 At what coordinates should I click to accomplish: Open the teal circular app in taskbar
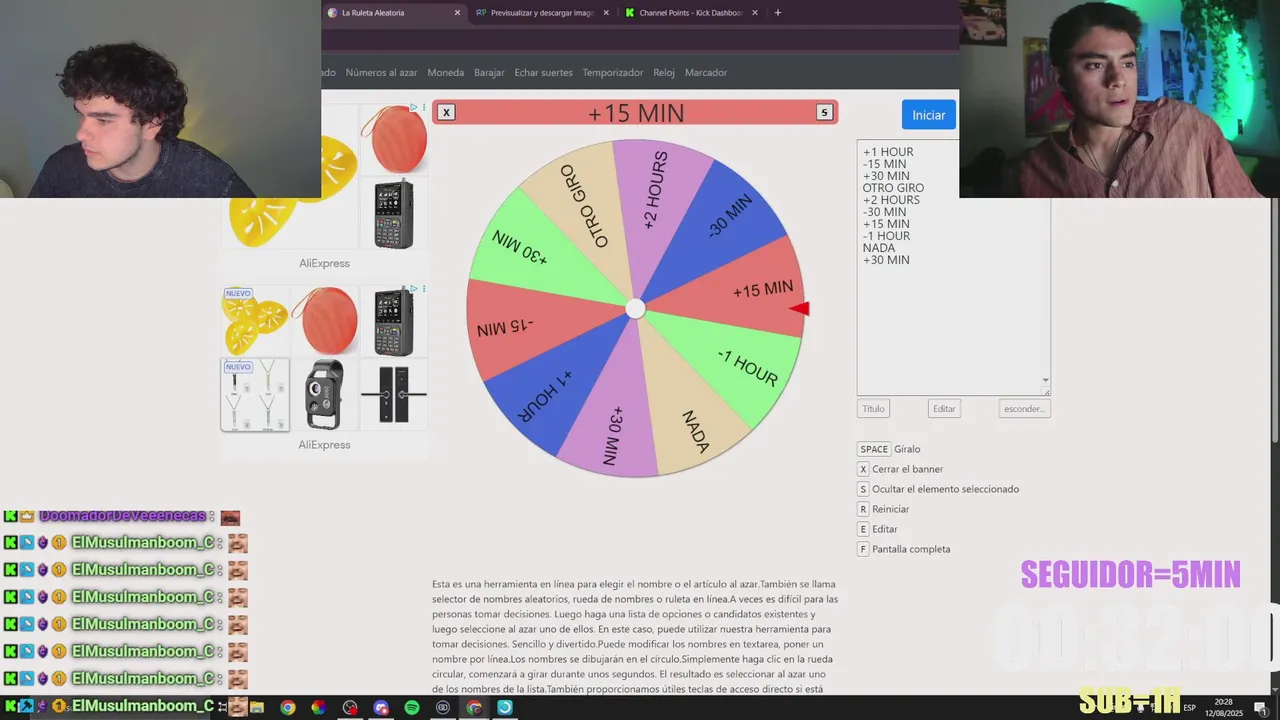(505, 708)
